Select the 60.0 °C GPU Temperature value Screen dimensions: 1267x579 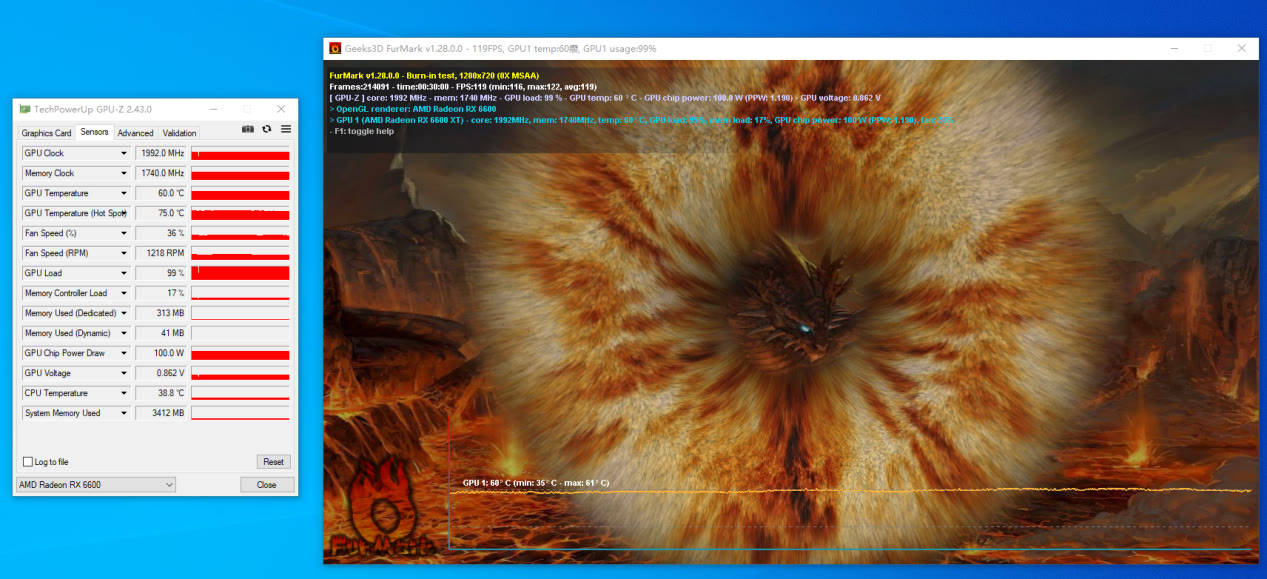pyautogui.click(x=161, y=193)
